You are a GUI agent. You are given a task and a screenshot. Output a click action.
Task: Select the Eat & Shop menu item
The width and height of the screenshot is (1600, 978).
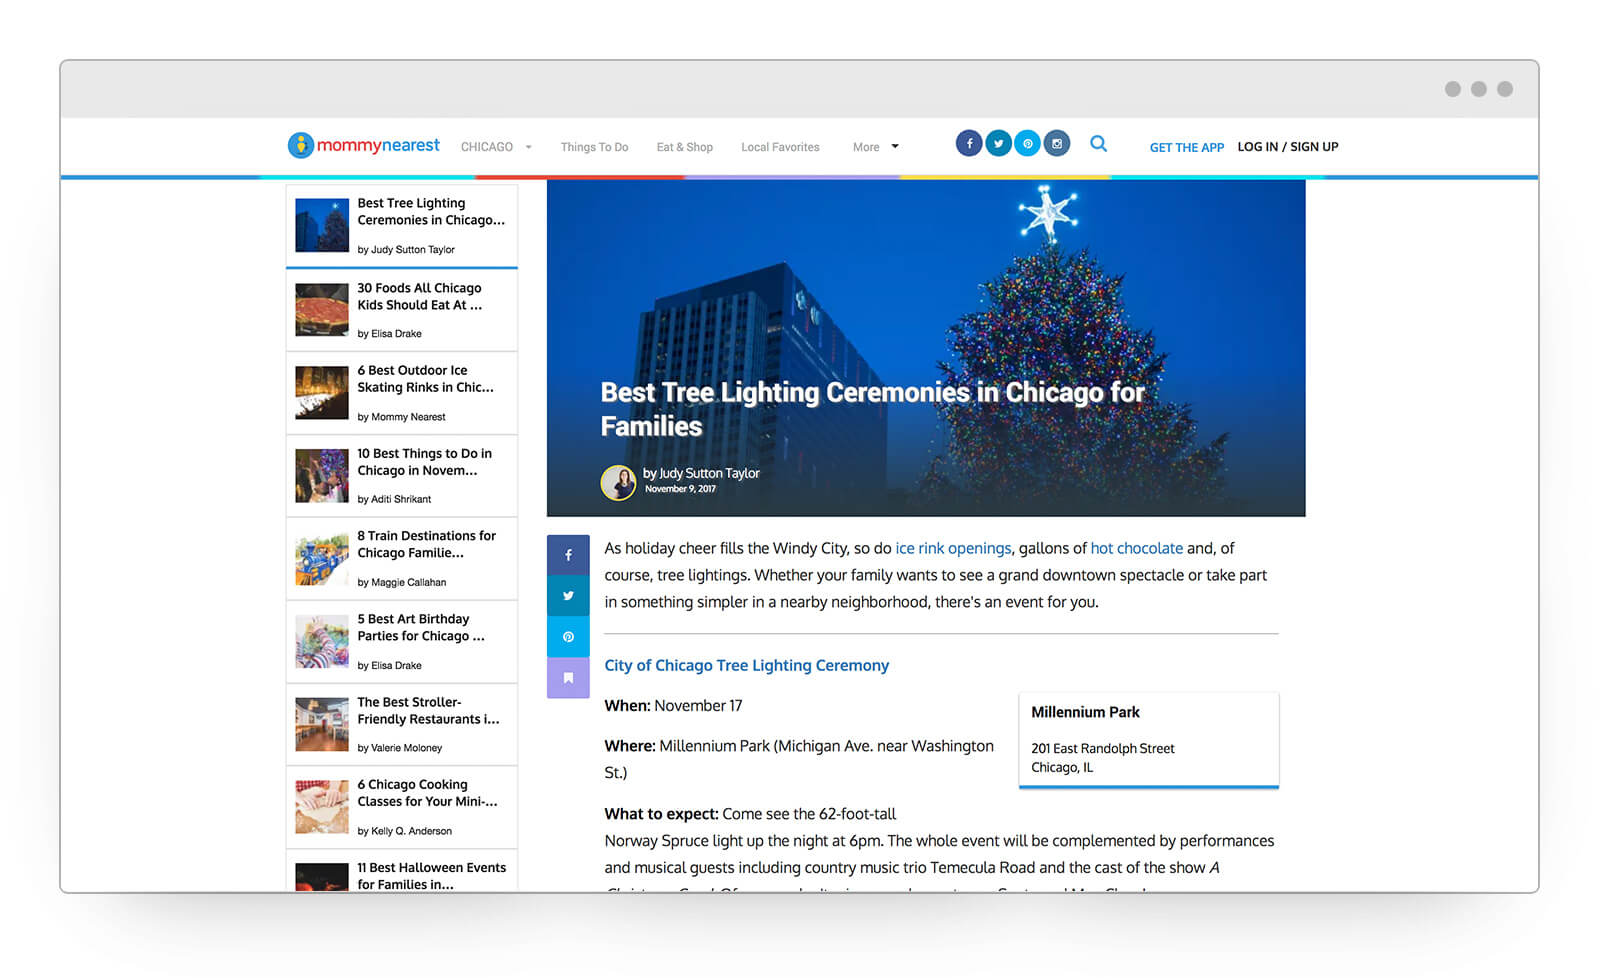[684, 147]
